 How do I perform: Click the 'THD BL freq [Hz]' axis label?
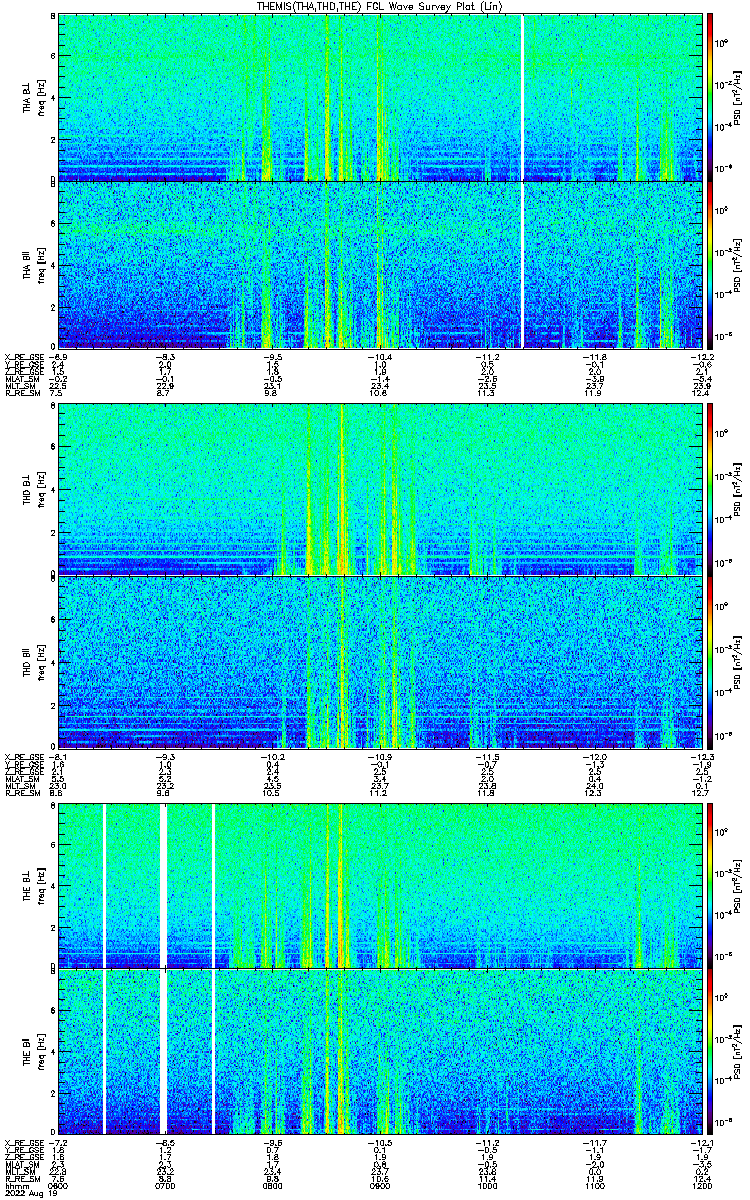pyautogui.click(x=33, y=490)
